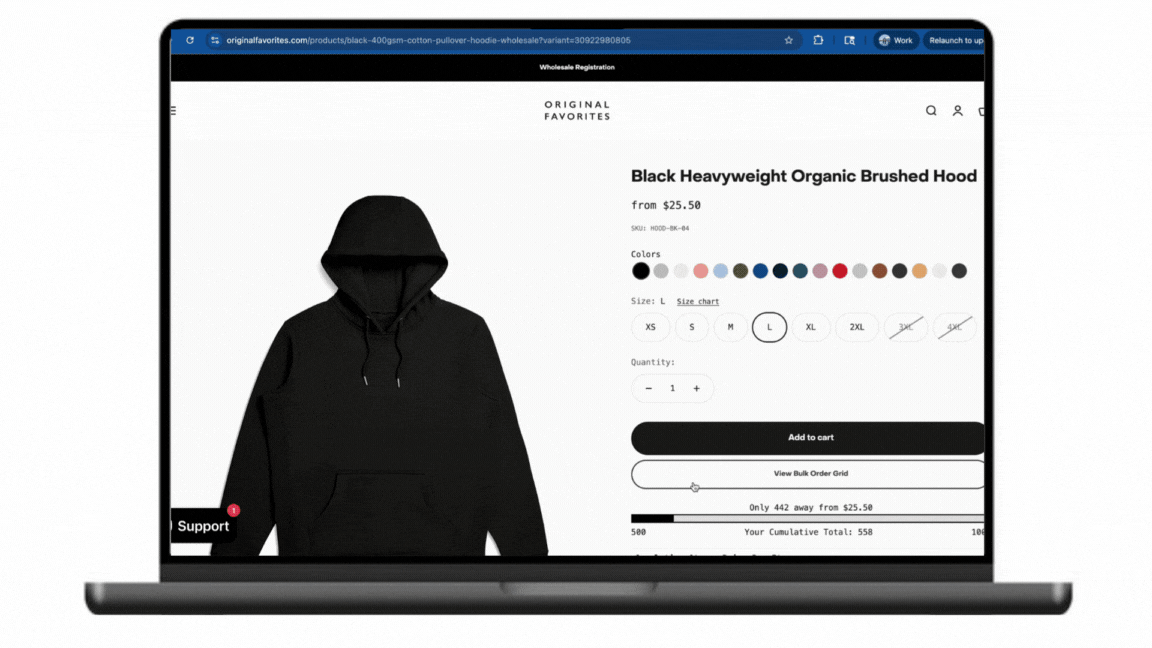Screen dimensions: 1152x648
Task: Decrease quantity with the minus button
Action: [648, 389]
